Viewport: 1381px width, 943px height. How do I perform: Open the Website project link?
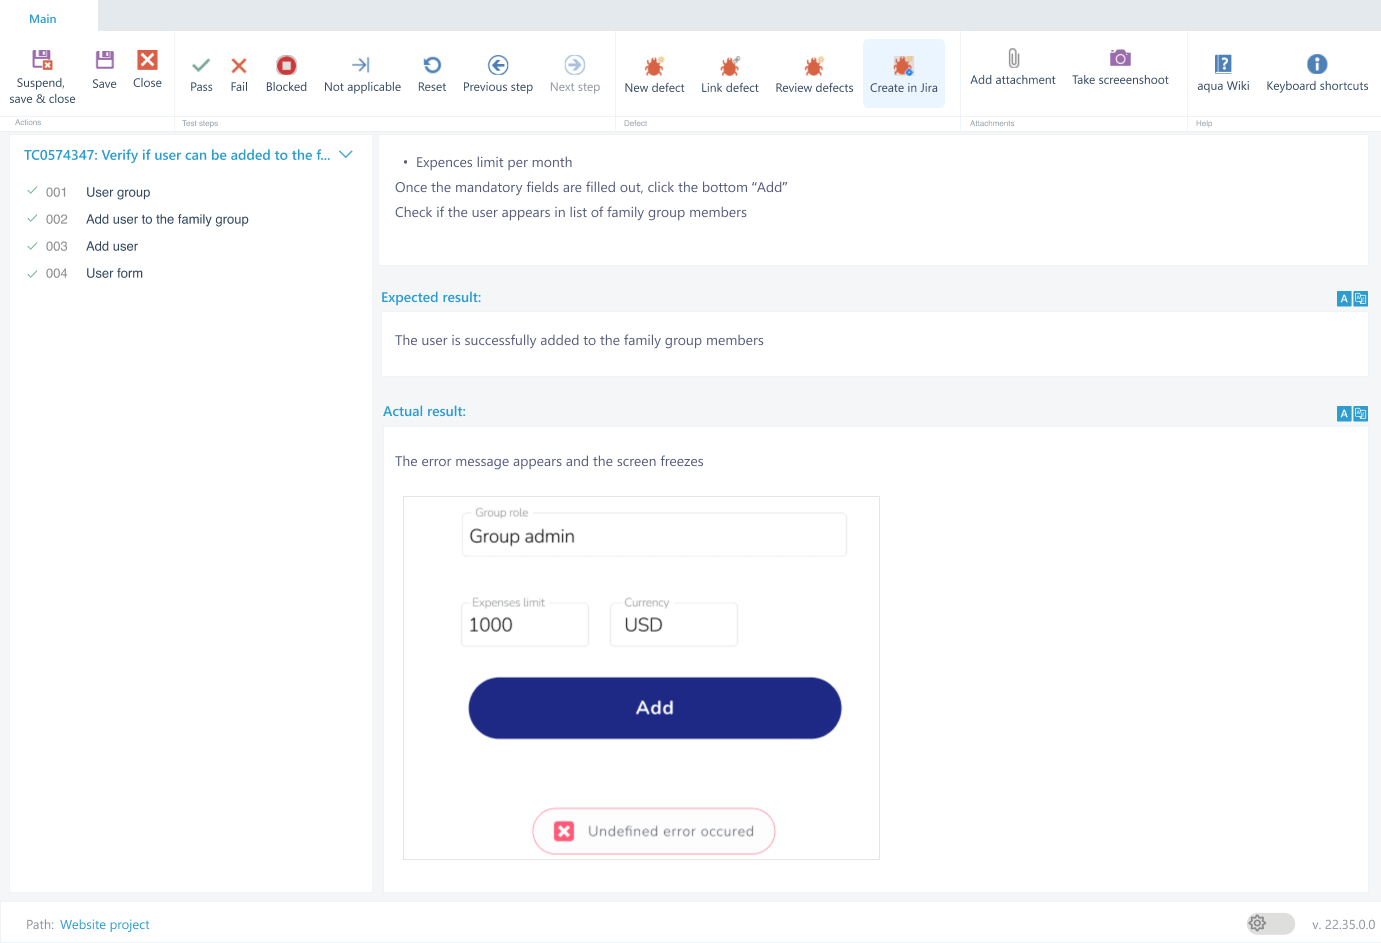point(104,924)
